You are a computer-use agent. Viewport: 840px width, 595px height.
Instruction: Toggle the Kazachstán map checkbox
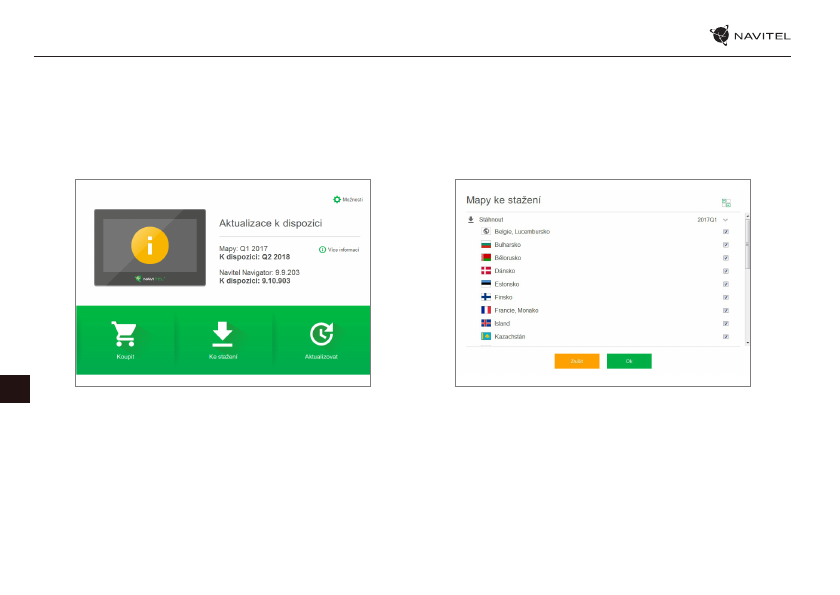point(725,337)
